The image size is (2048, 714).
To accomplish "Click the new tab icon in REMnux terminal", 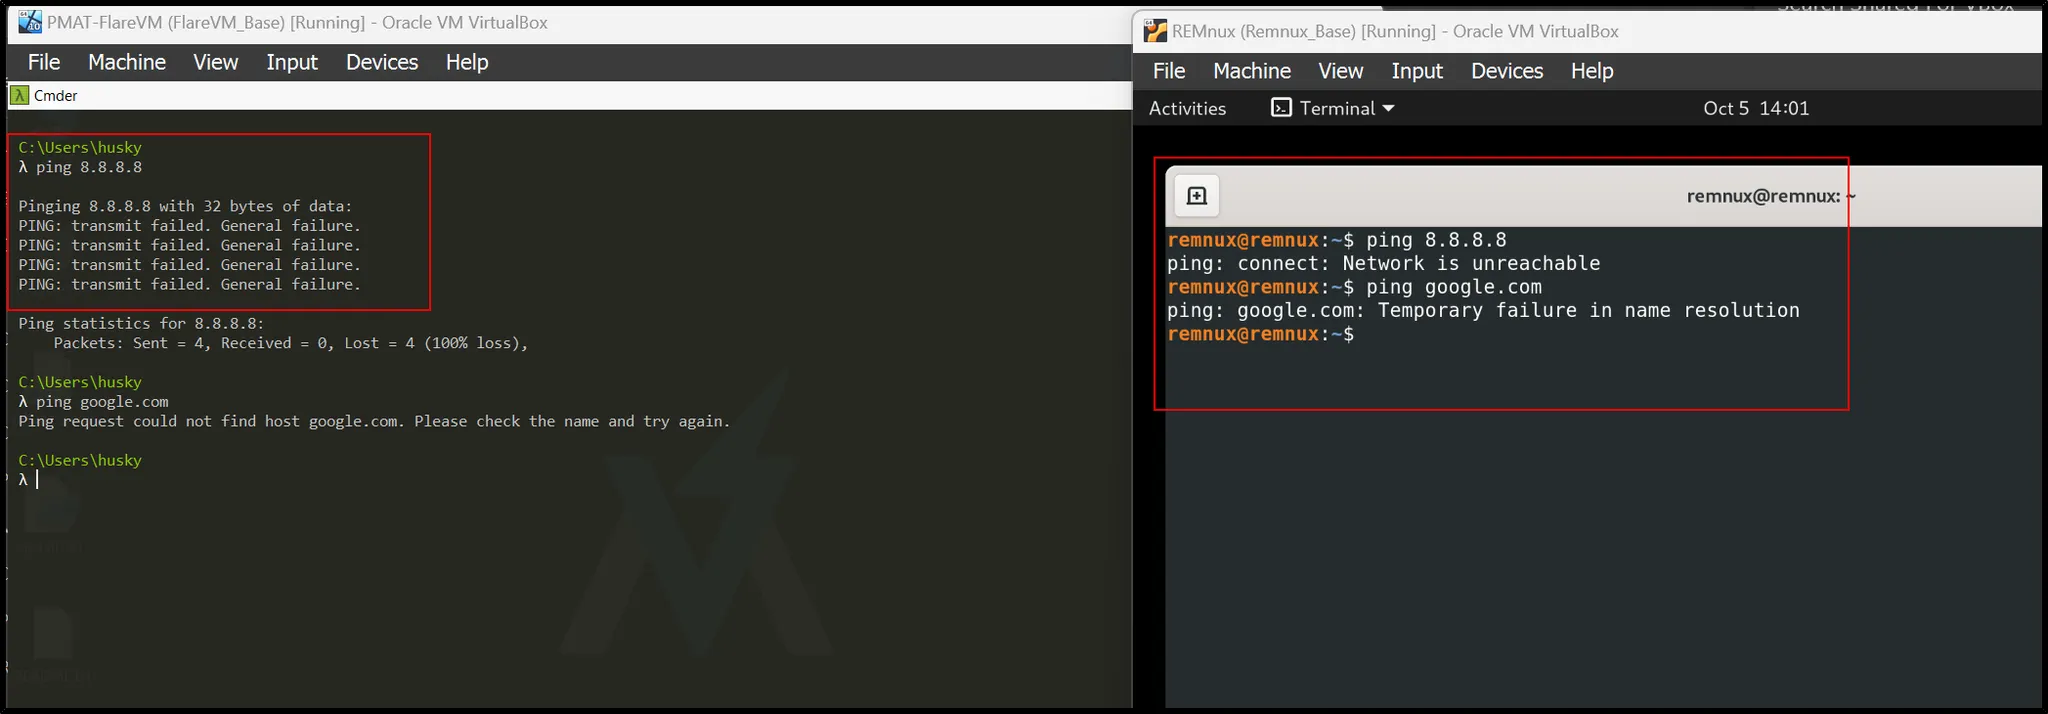I will [x=1196, y=196].
